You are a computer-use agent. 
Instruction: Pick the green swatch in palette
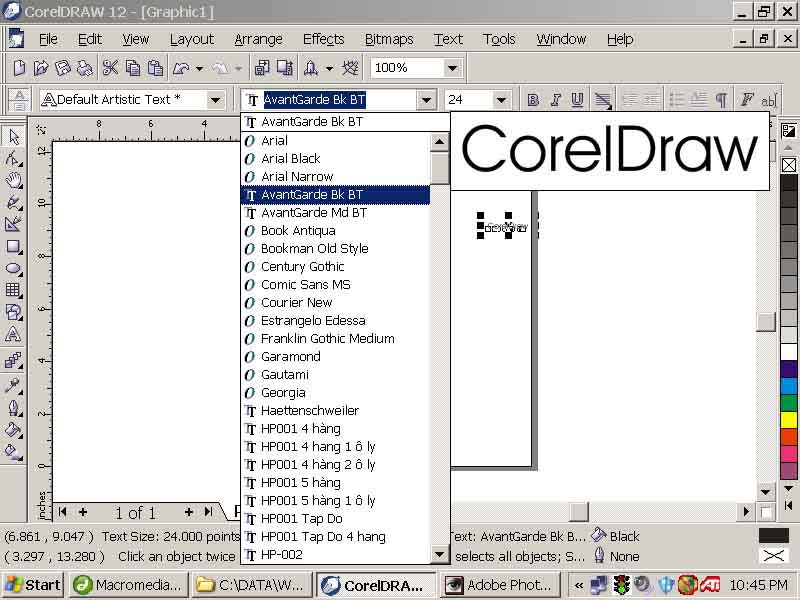pos(789,403)
